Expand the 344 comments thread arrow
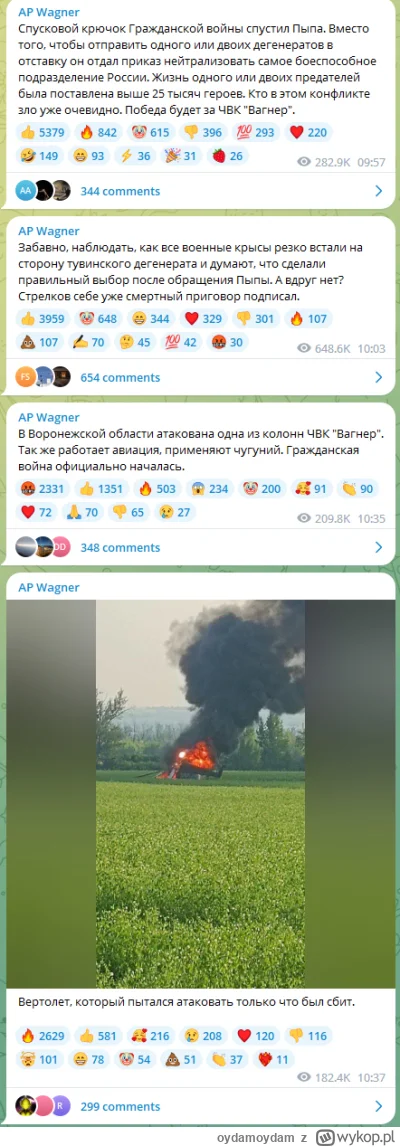 (x=379, y=191)
